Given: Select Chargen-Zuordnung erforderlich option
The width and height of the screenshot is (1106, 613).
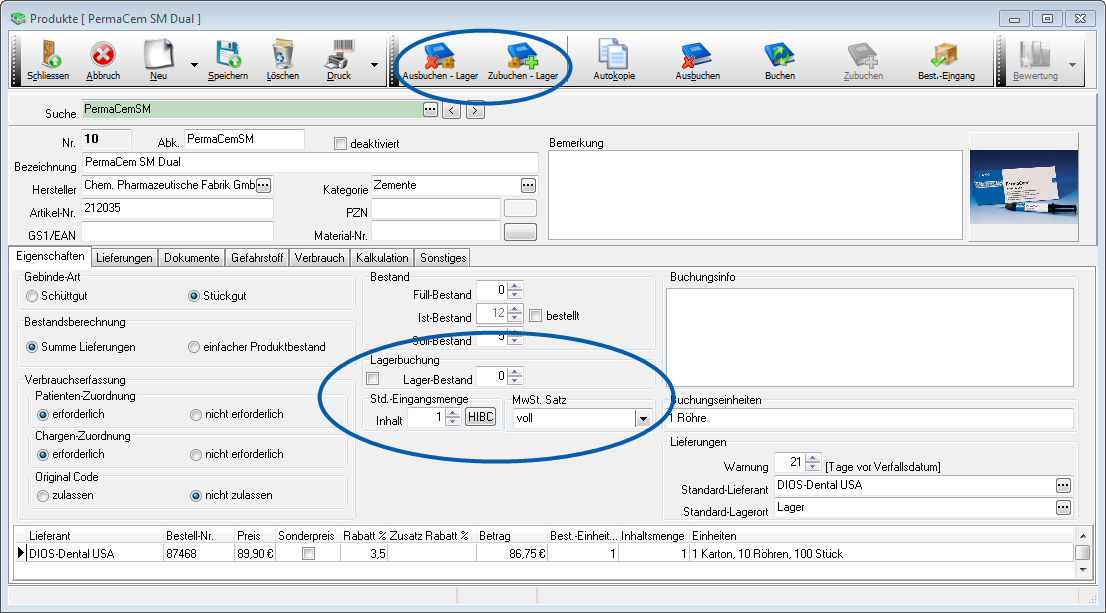Looking at the screenshot, I should click(43, 455).
